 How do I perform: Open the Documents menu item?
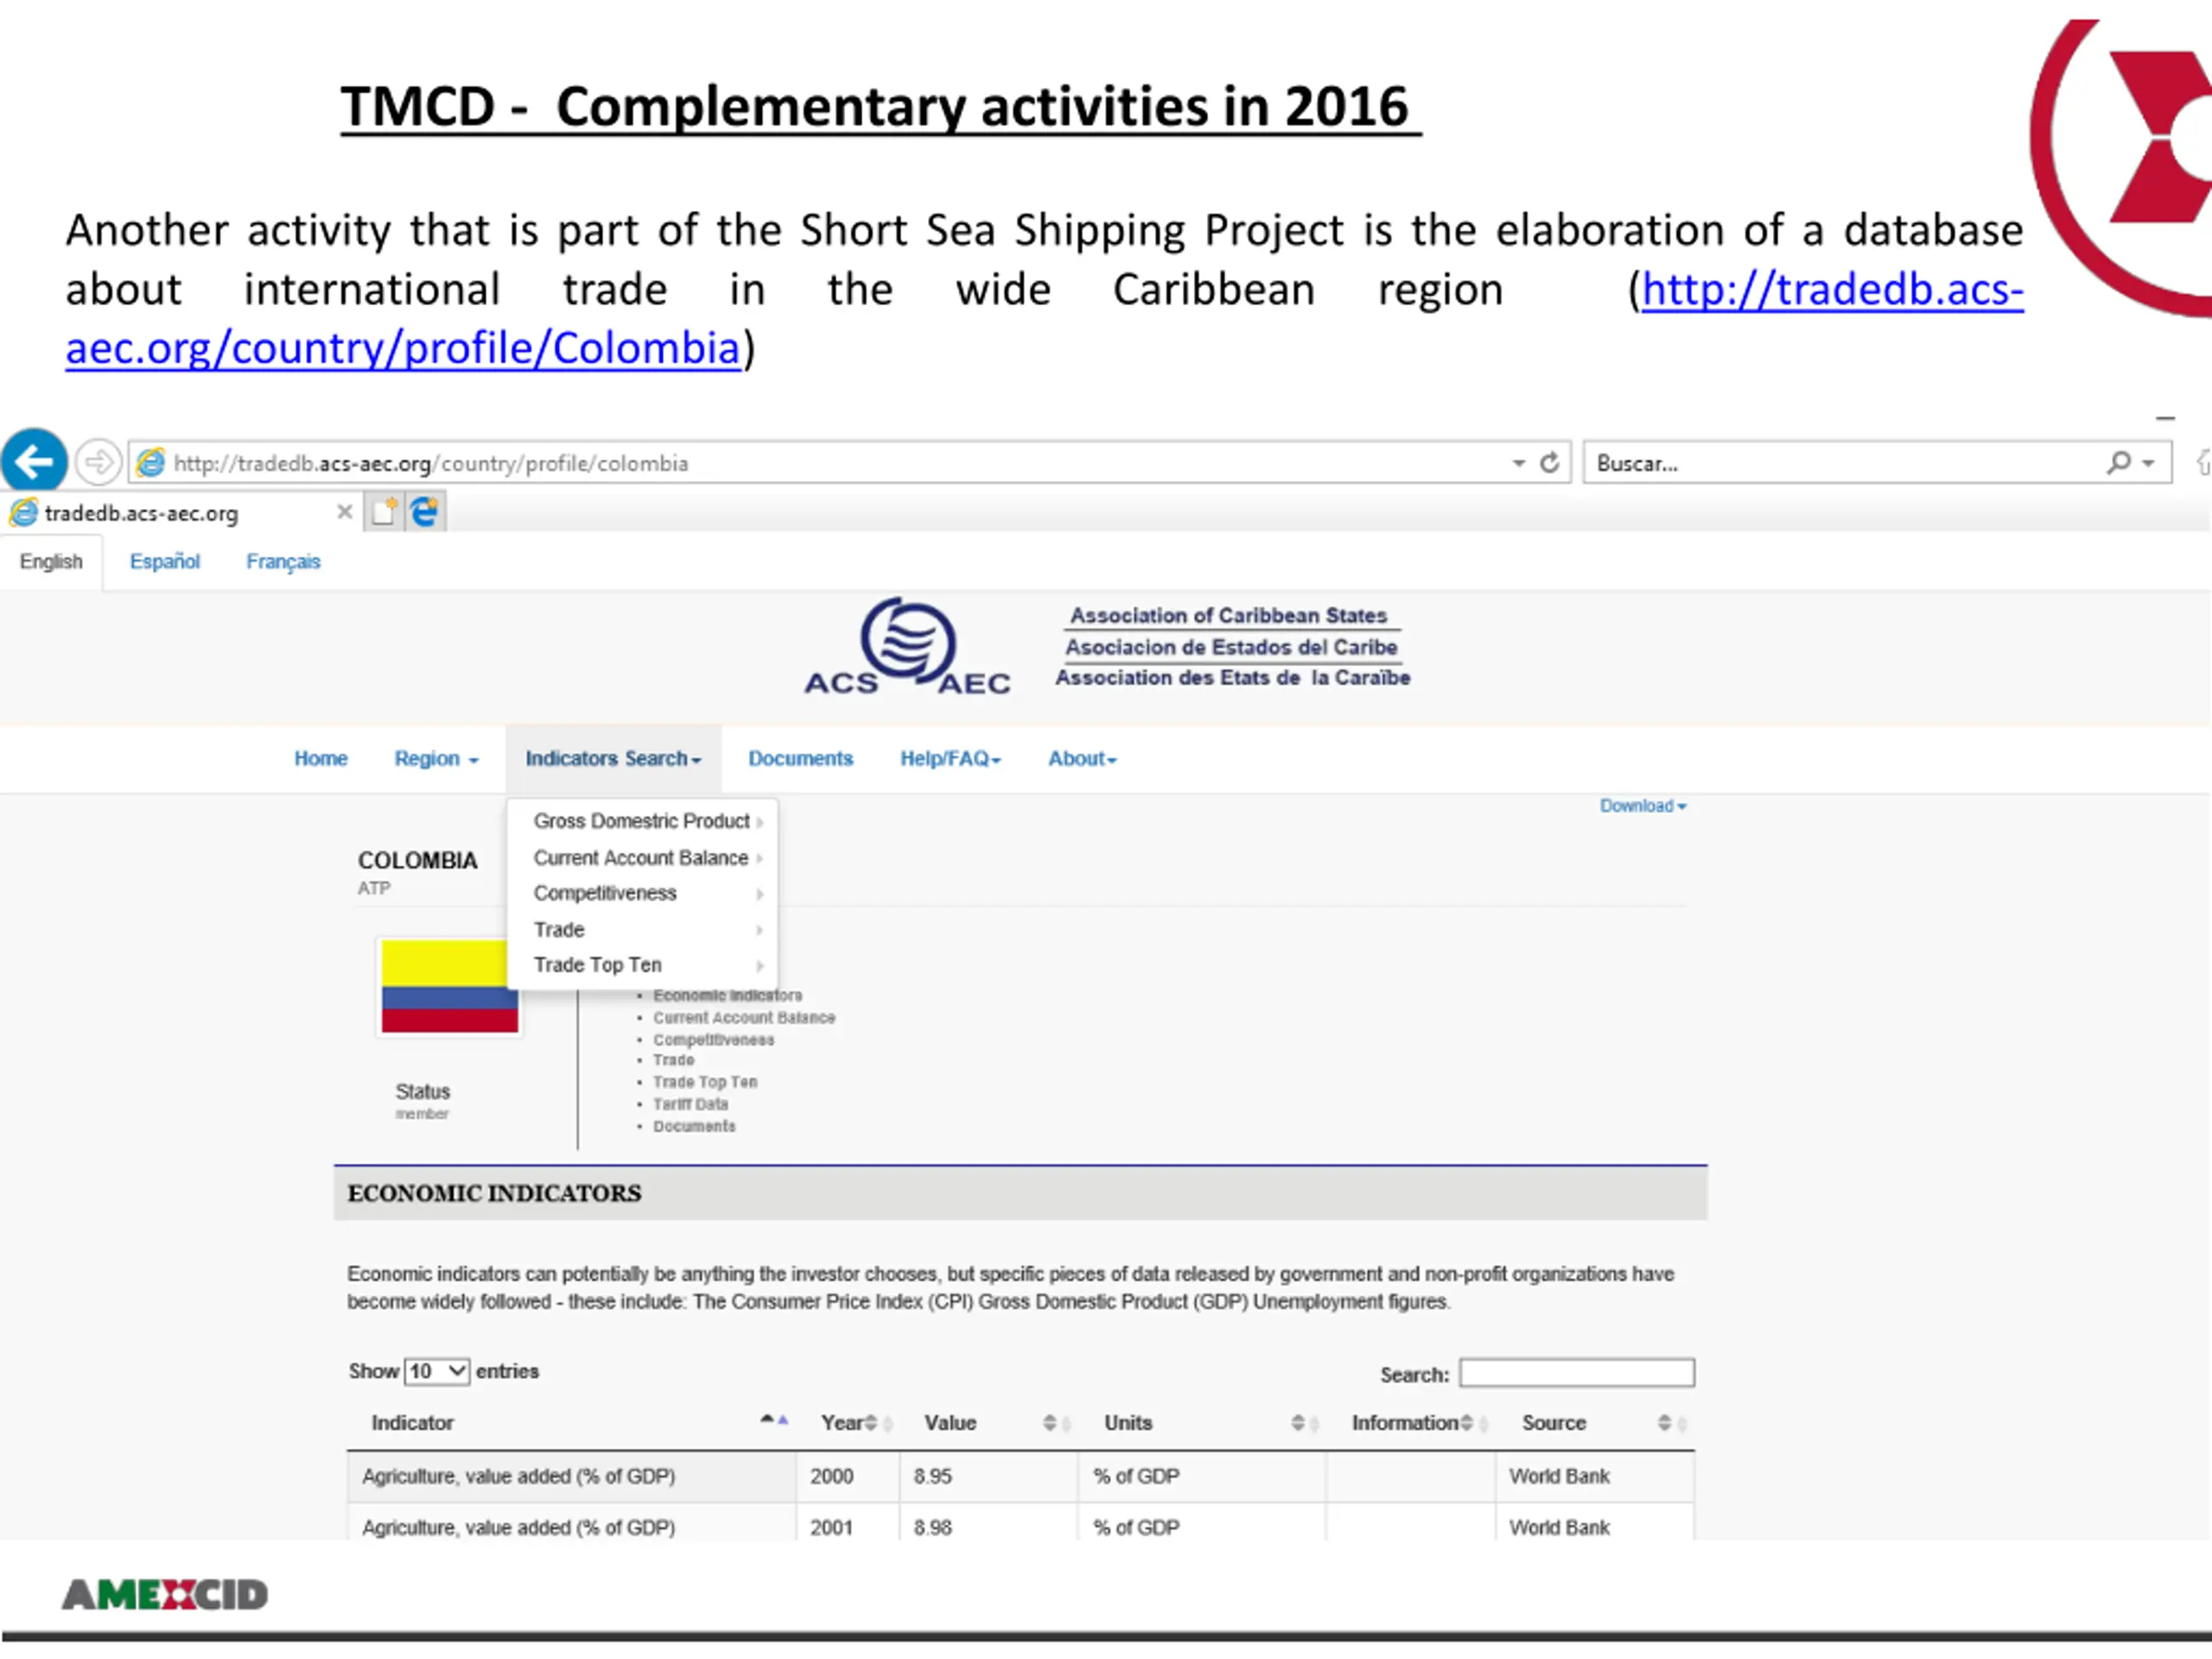800,758
